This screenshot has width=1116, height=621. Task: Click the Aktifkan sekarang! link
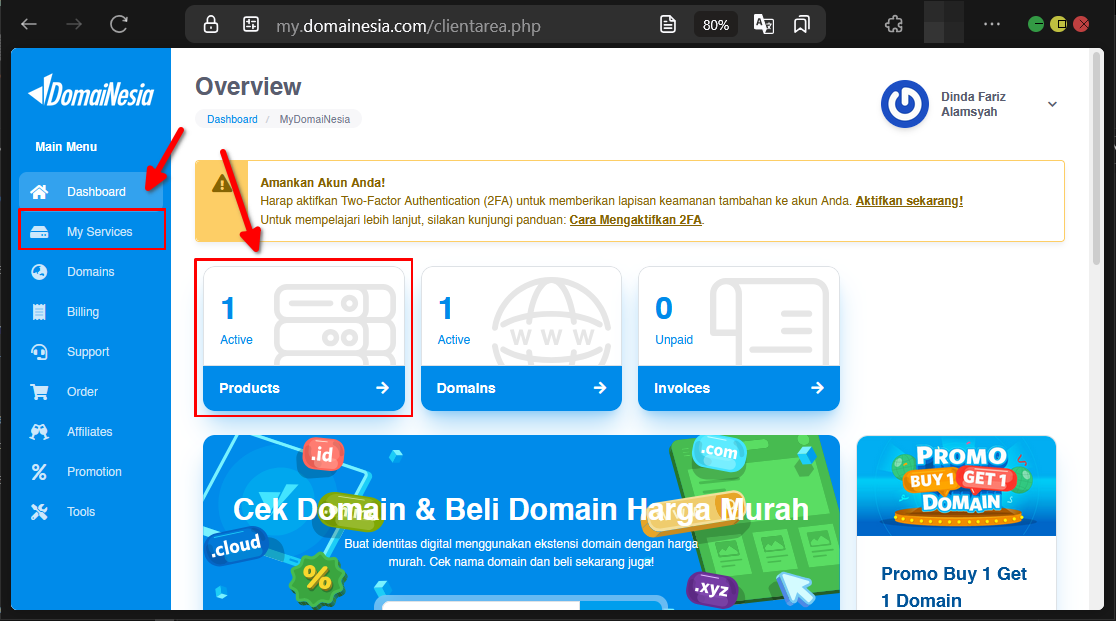point(909,201)
